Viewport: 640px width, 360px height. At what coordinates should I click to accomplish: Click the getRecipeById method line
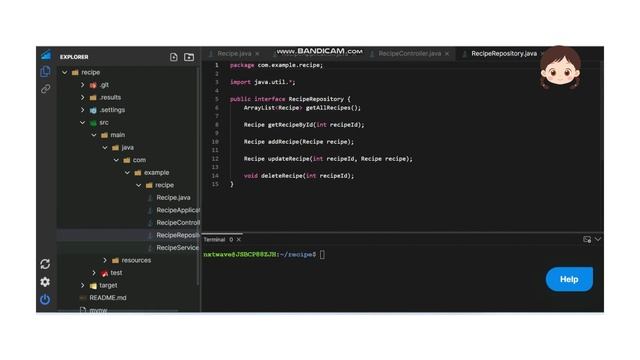[x=304, y=125]
